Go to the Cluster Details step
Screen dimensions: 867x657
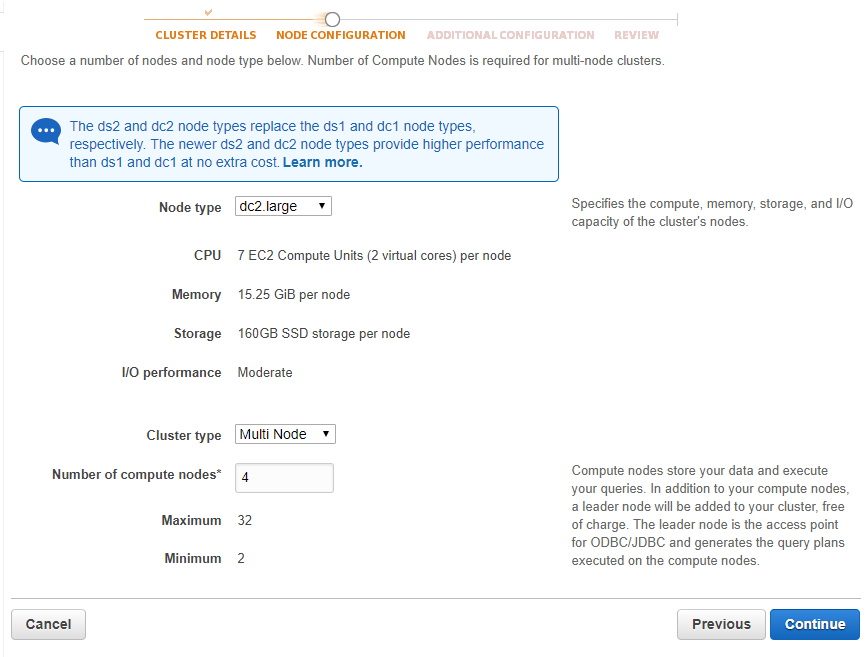click(x=205, y=35)
